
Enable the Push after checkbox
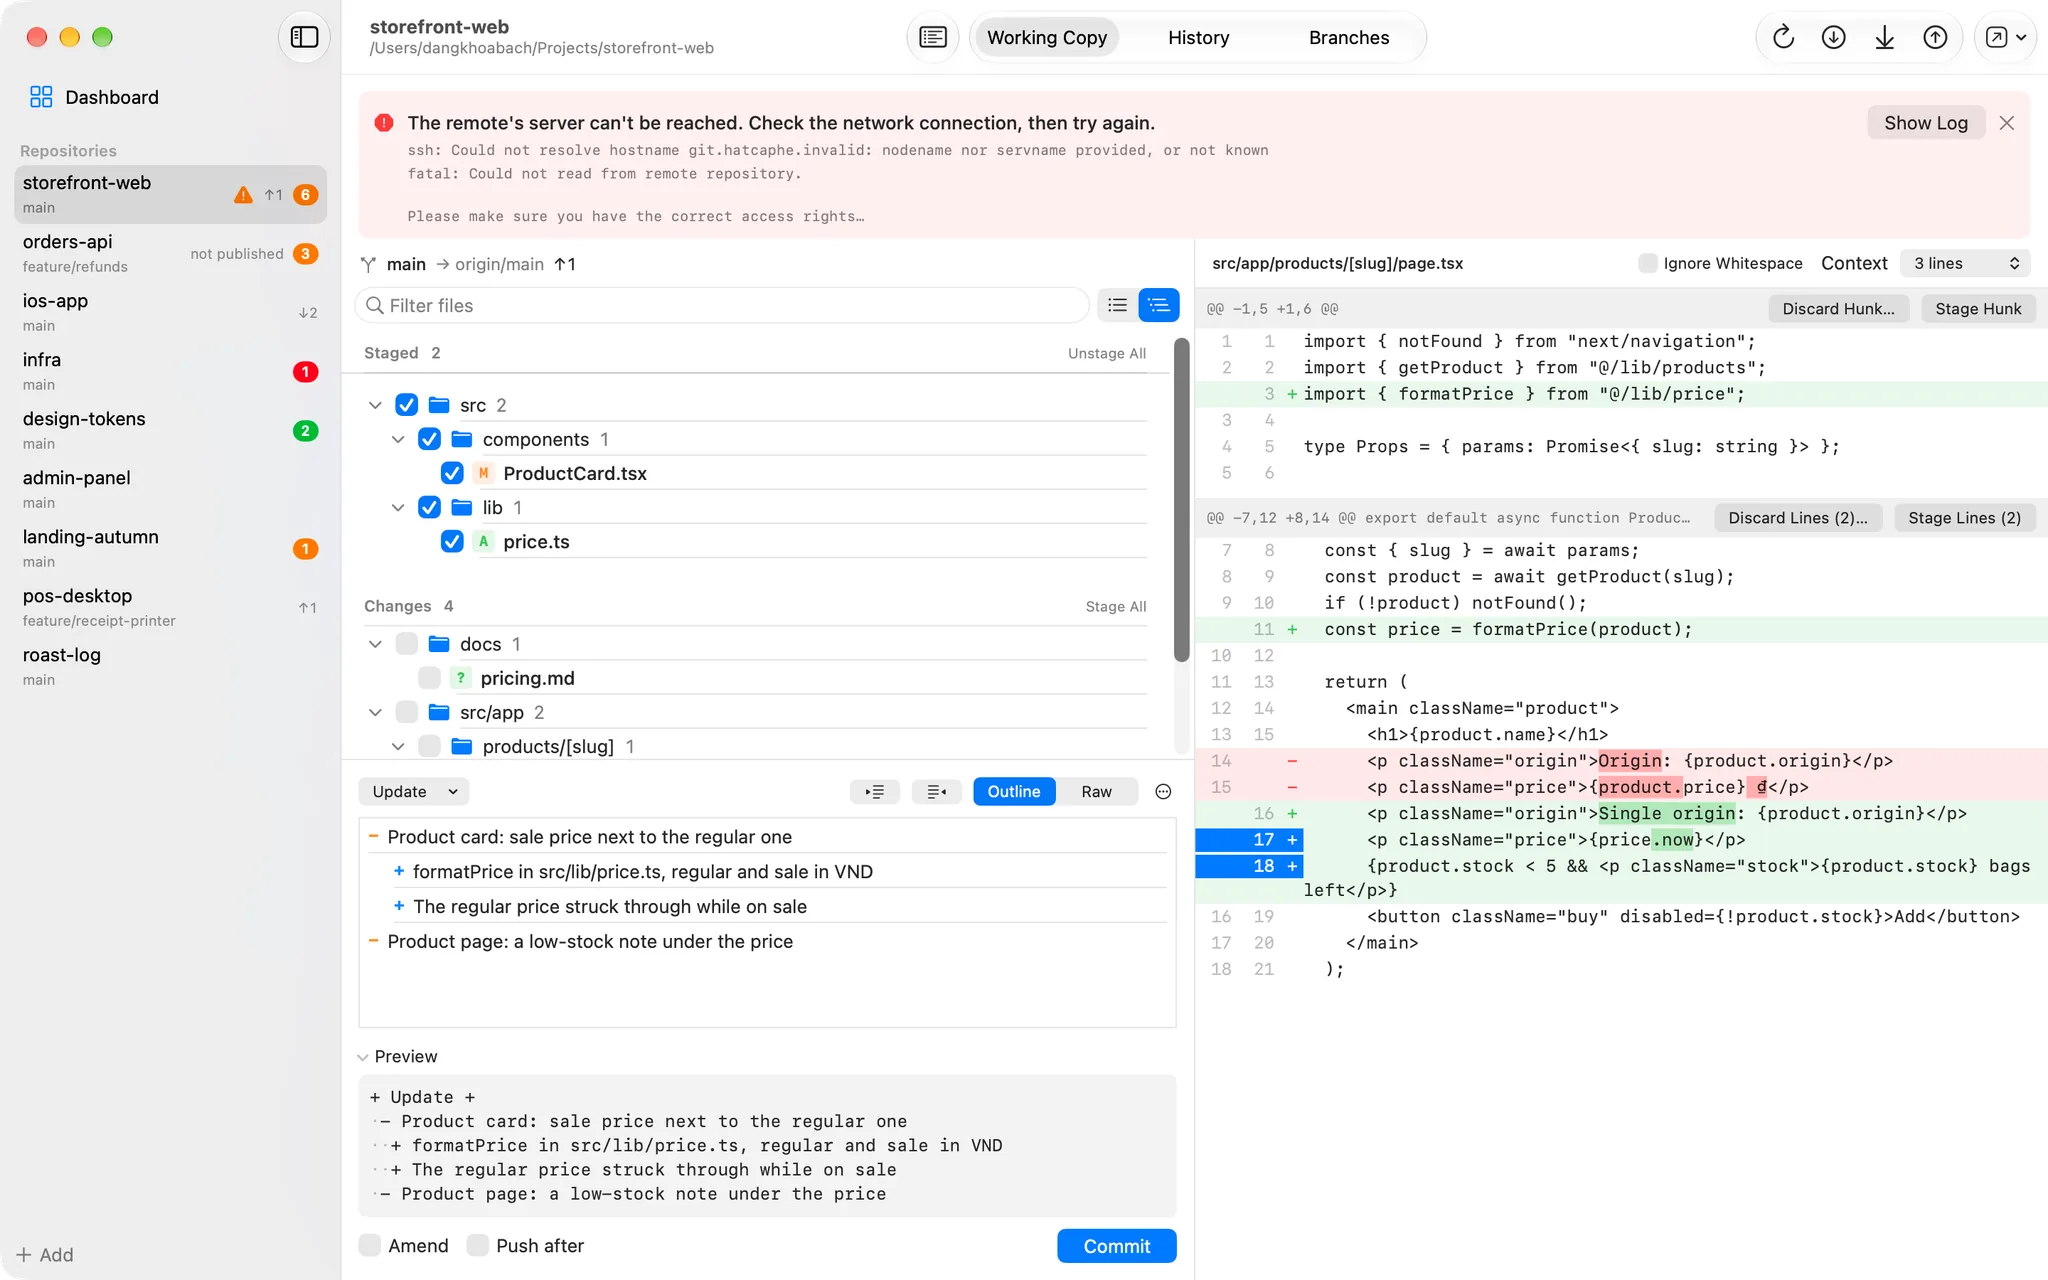tap(478, 1245)
